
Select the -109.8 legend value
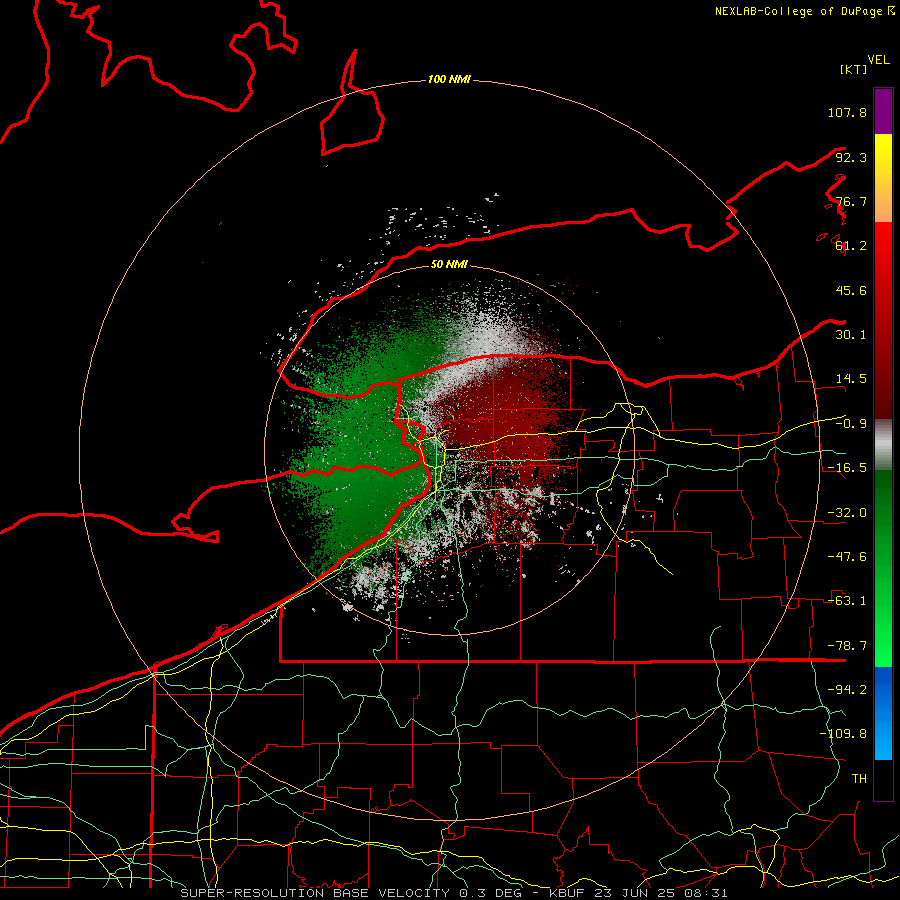(843, 734)
